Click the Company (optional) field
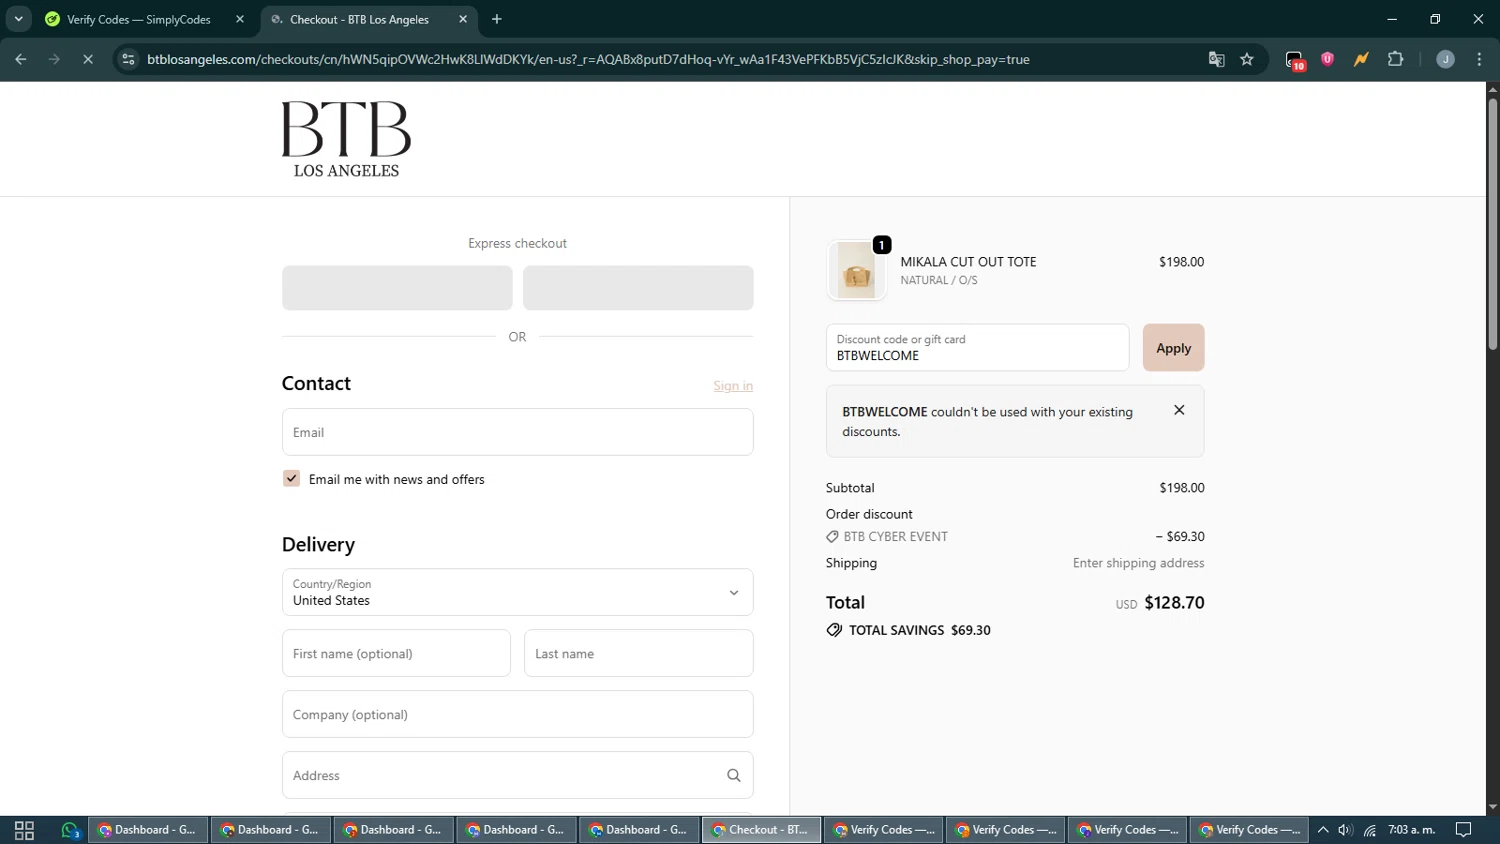This screenshot has height=844, width=1500. tap(517, 714)
